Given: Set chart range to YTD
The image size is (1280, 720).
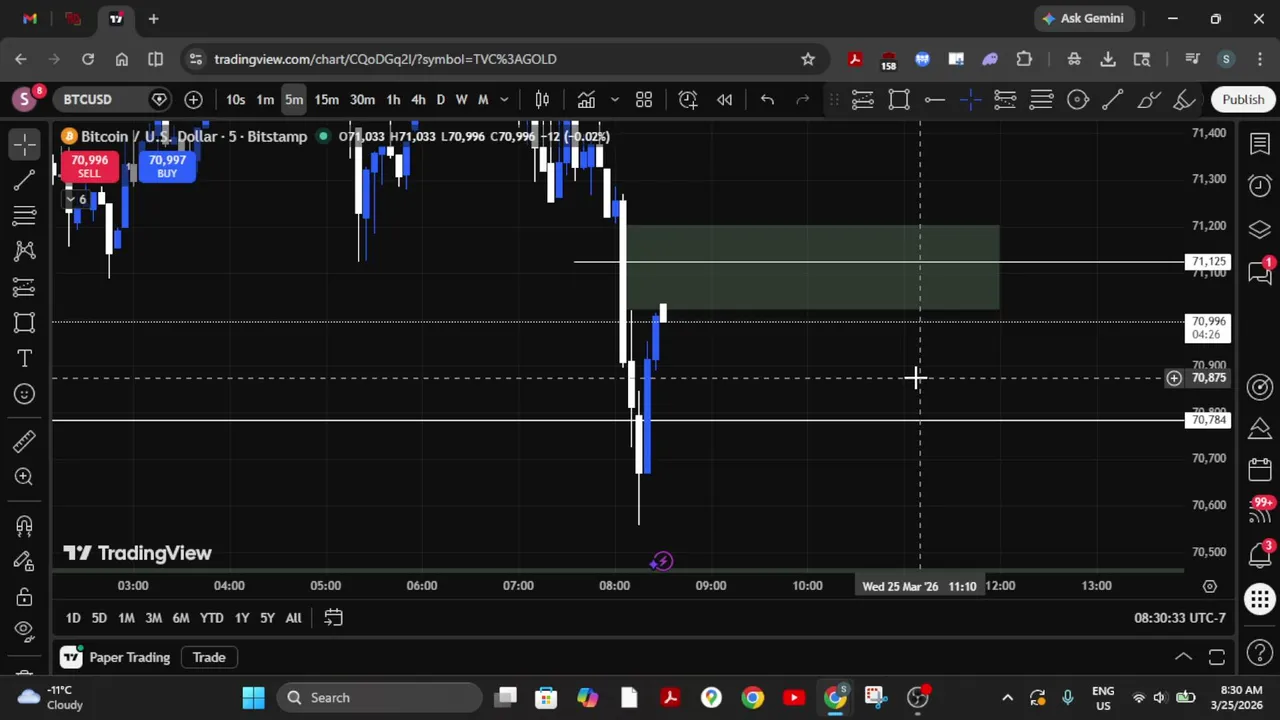Looking at the screenshot, I should [211, 618].
